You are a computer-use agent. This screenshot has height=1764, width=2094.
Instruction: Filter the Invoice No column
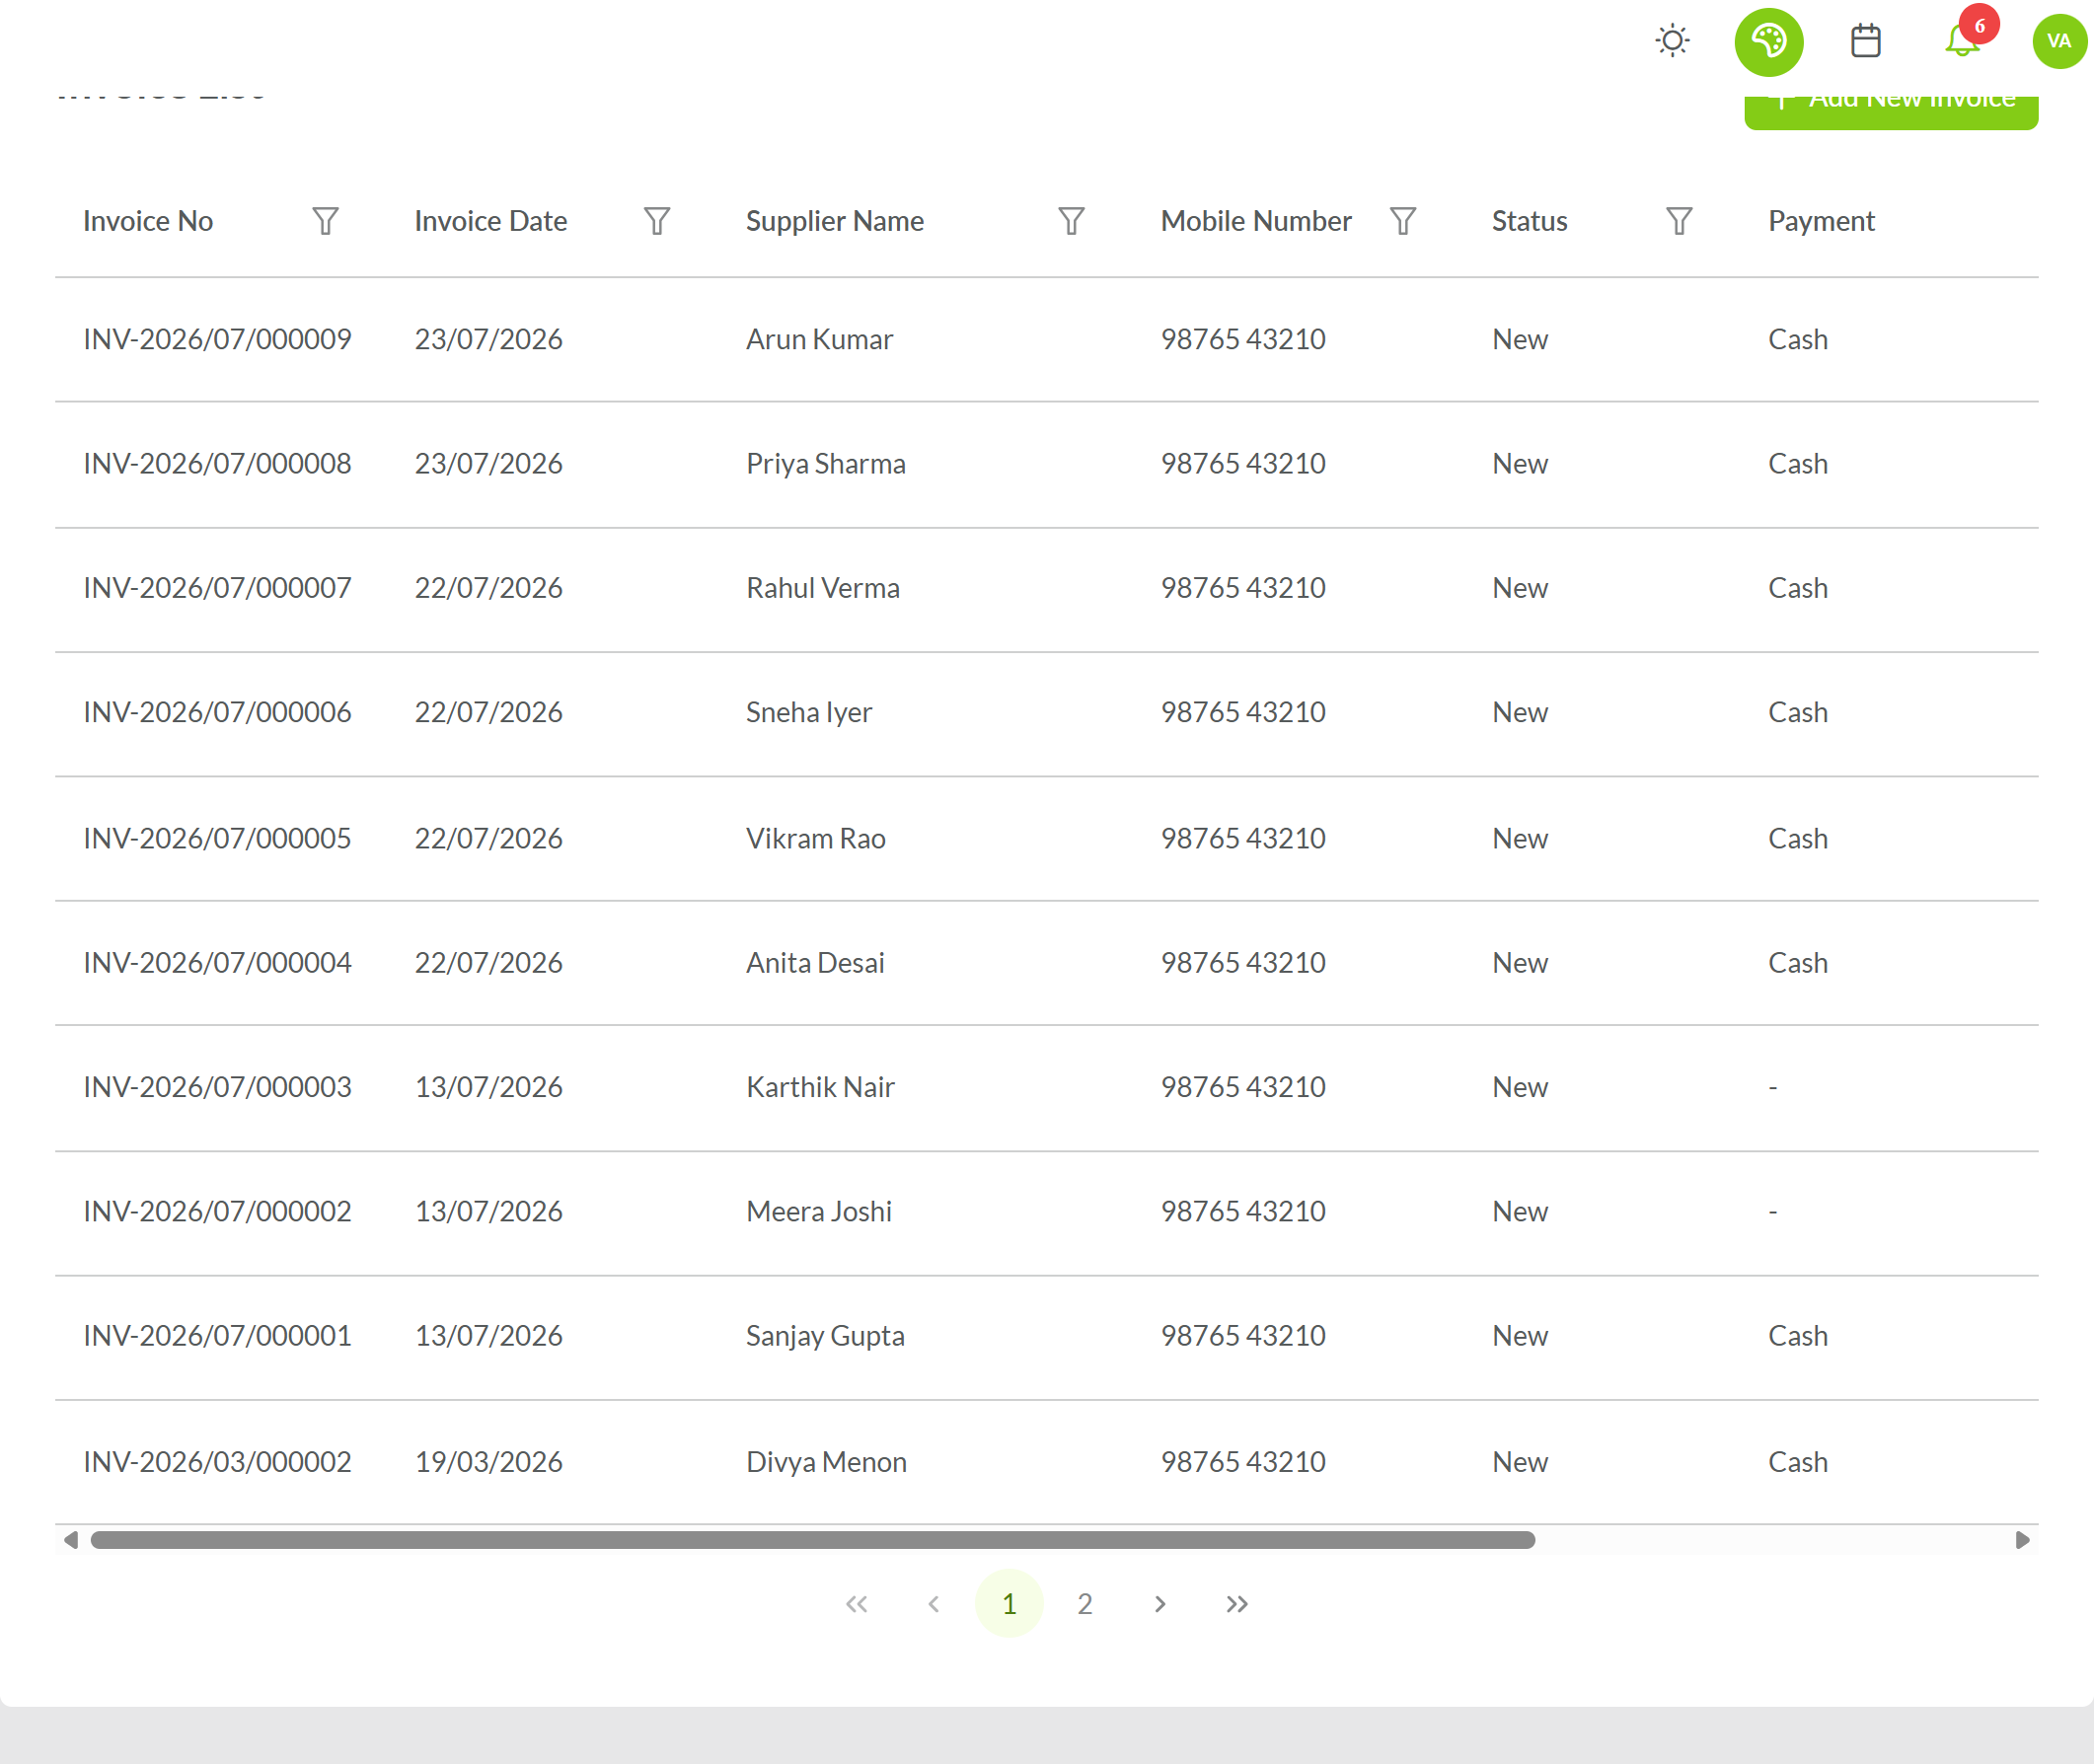point(325,221)
